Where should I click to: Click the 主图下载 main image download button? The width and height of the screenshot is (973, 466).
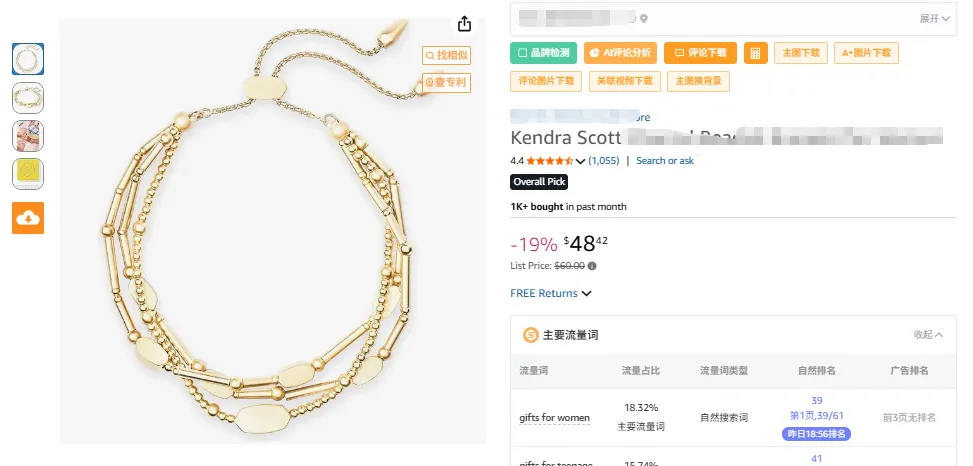800,53
